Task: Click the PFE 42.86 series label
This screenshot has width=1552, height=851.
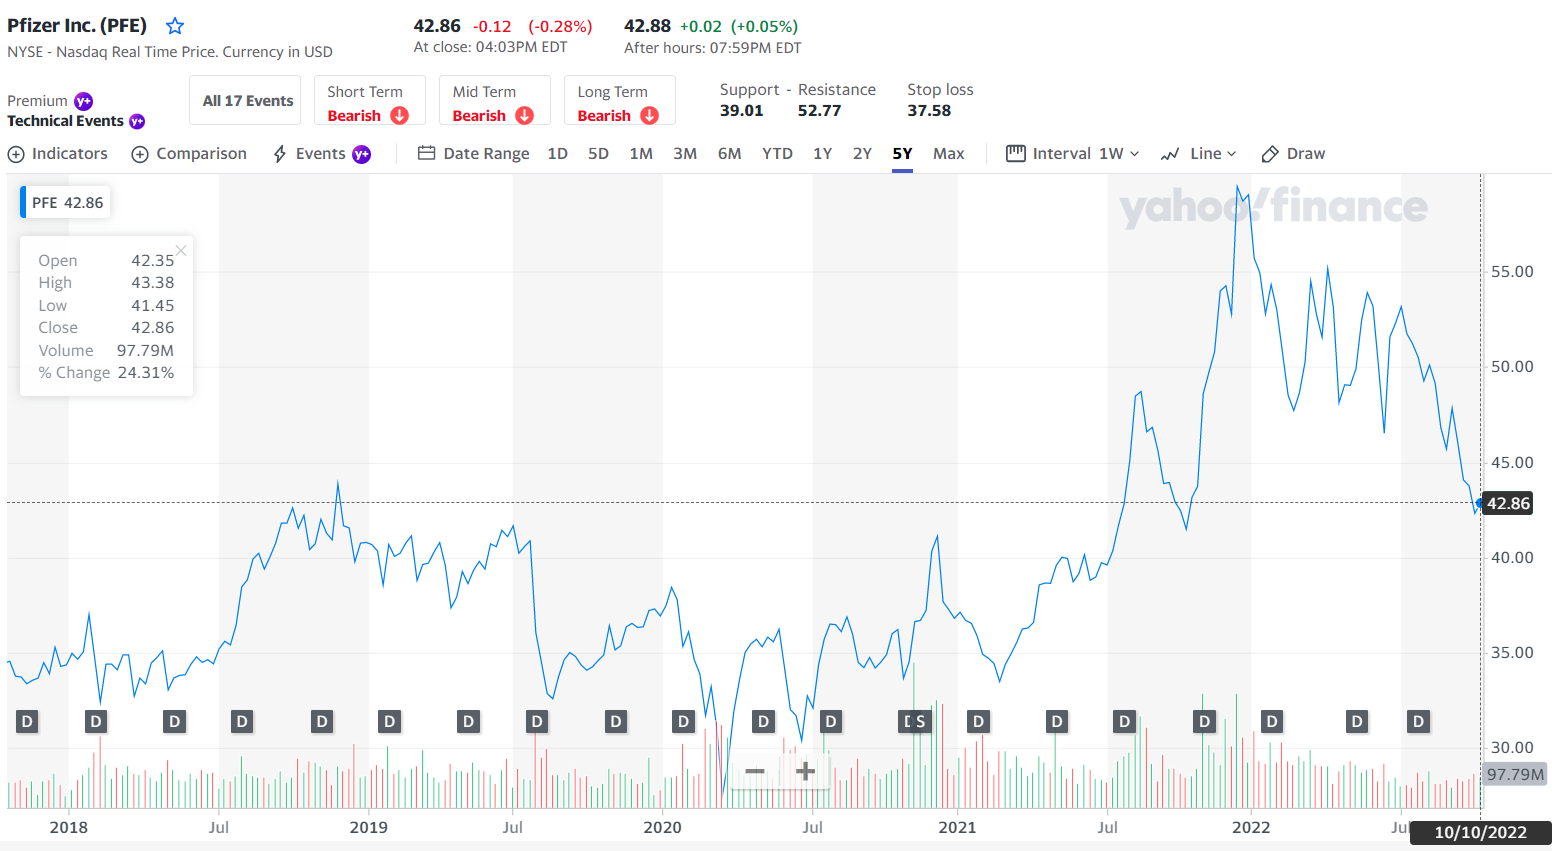Action: (67, 203)
